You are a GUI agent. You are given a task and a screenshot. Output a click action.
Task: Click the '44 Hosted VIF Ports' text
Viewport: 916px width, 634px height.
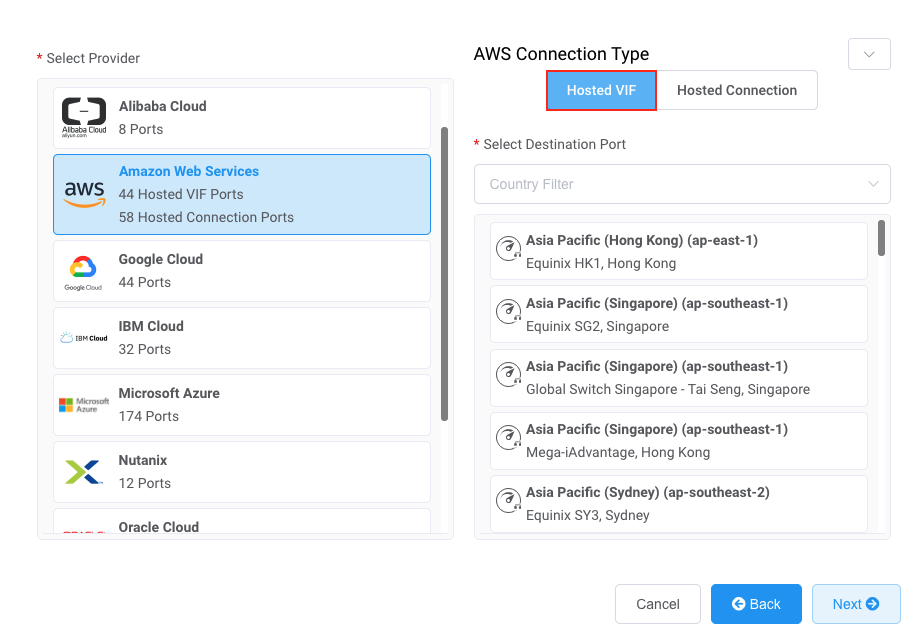181,194
